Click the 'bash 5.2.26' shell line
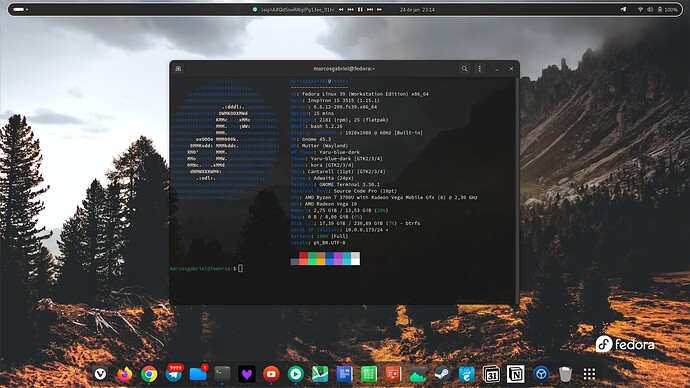Screen dimensions: 690x388 pyautogui.click(x=316, y=126)
